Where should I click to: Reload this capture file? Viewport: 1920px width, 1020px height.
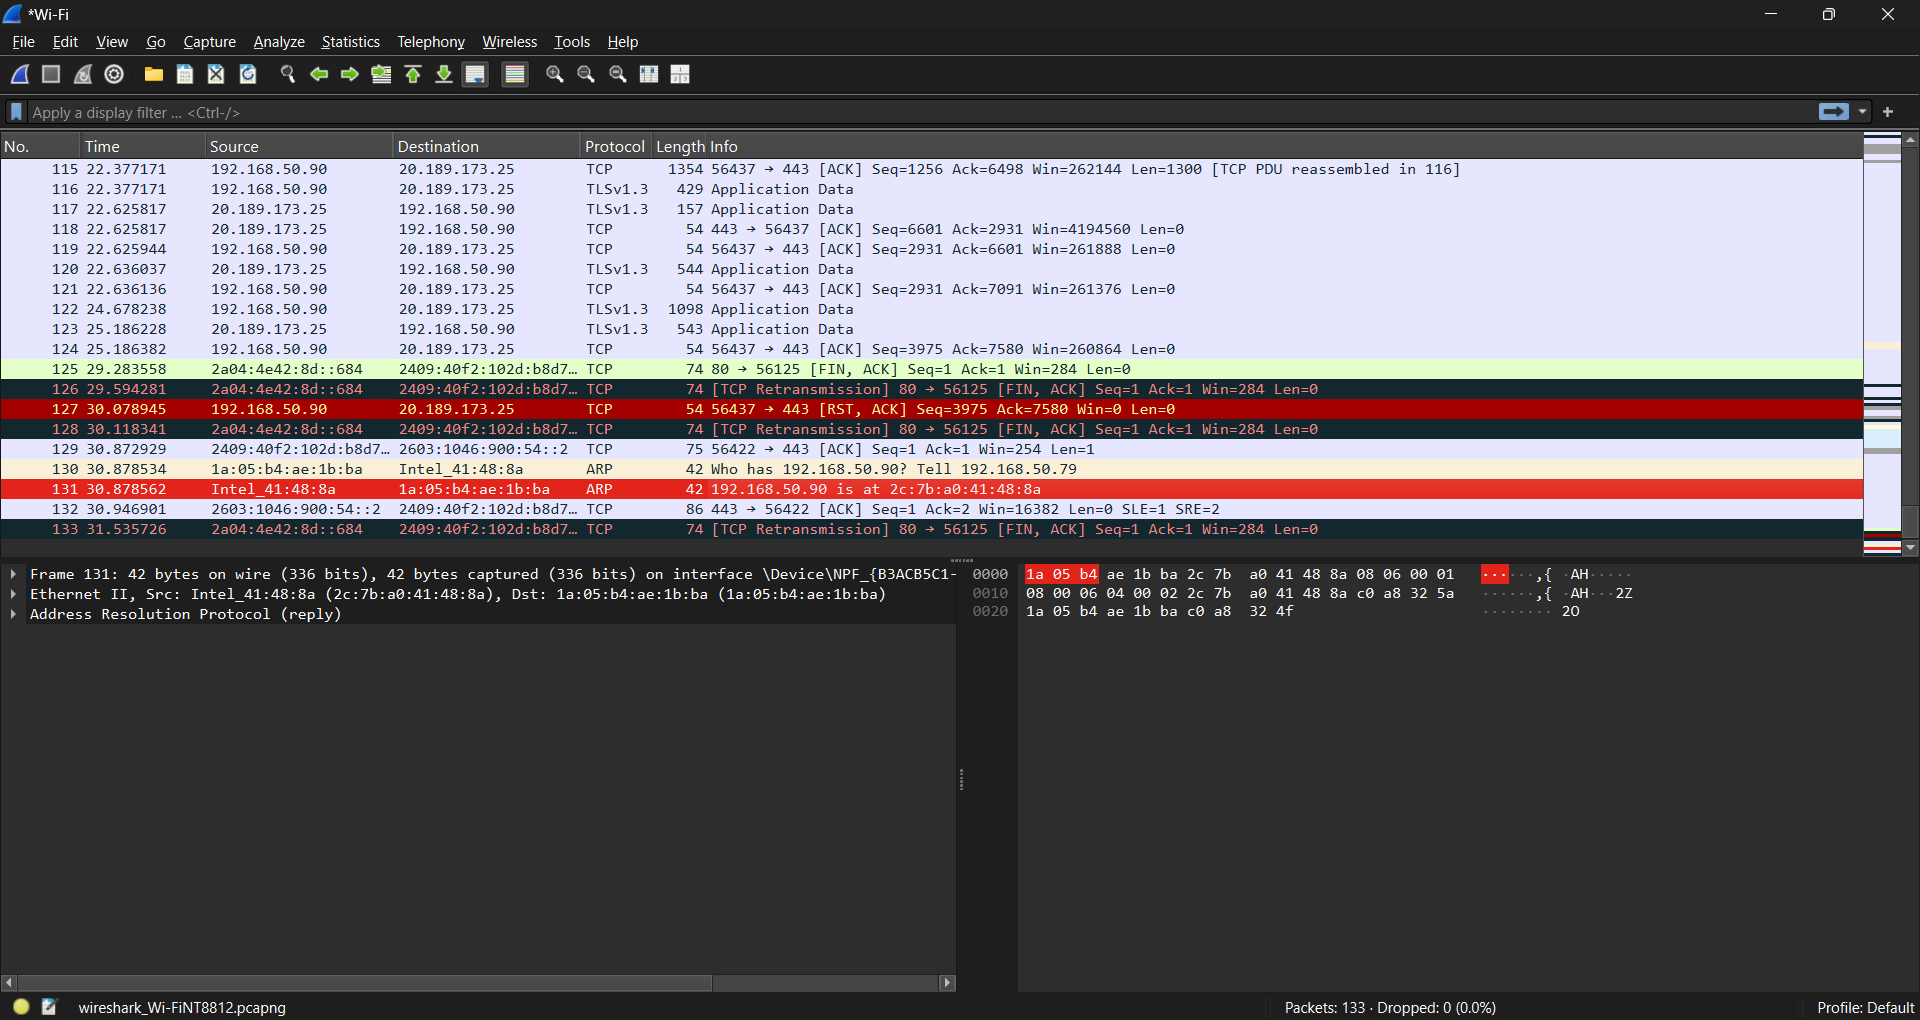(x=248, y=74)
